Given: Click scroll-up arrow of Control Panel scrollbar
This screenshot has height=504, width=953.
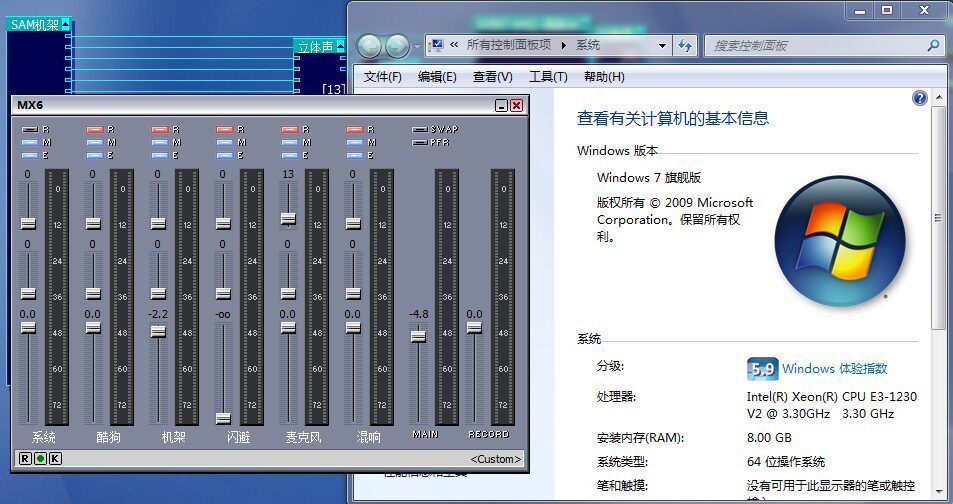Looking at the screenshot, I should (x=938, y=97).
